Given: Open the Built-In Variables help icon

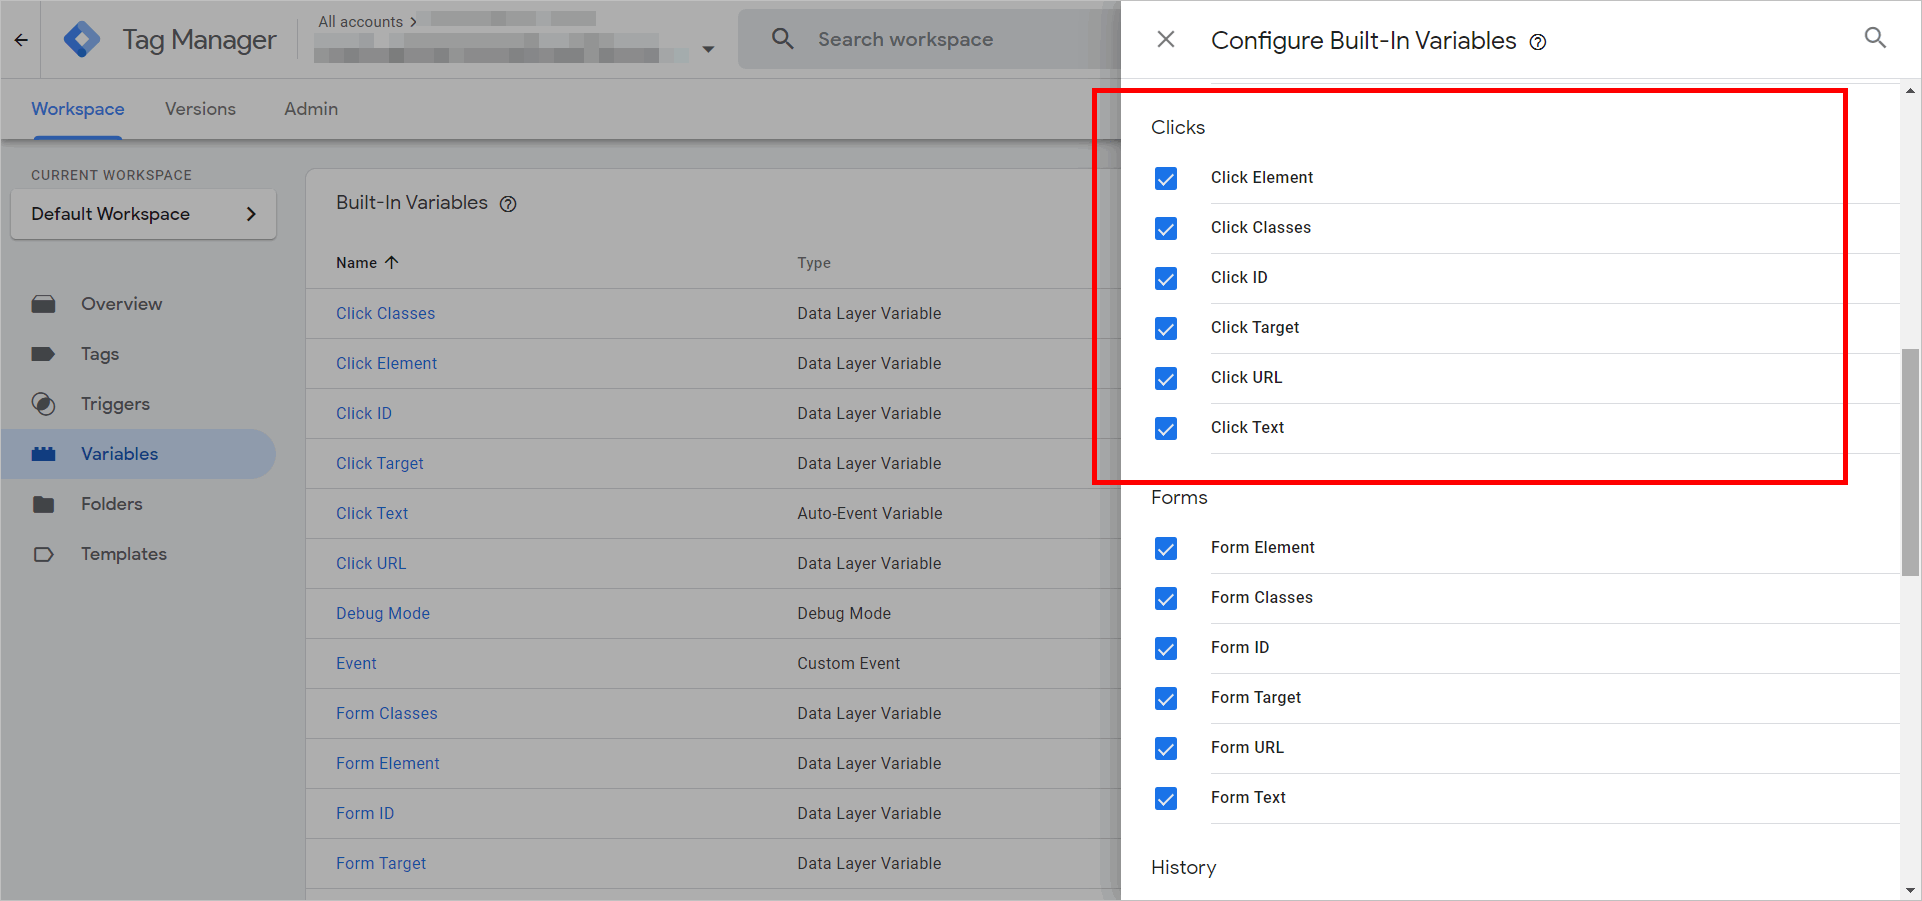Looking at the screenshot, I should click(508, 203).
